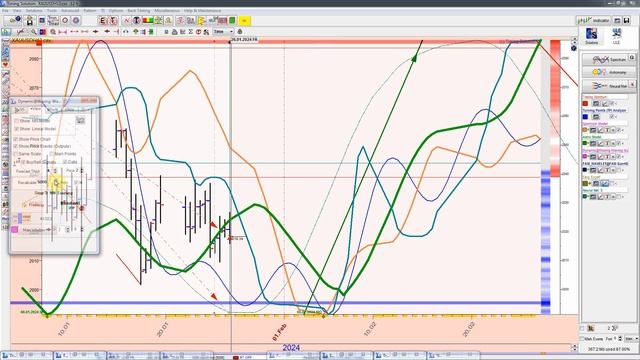Click the E-bar icon right of the first E icon
The image size is (640, 360).
click(113, 20)
